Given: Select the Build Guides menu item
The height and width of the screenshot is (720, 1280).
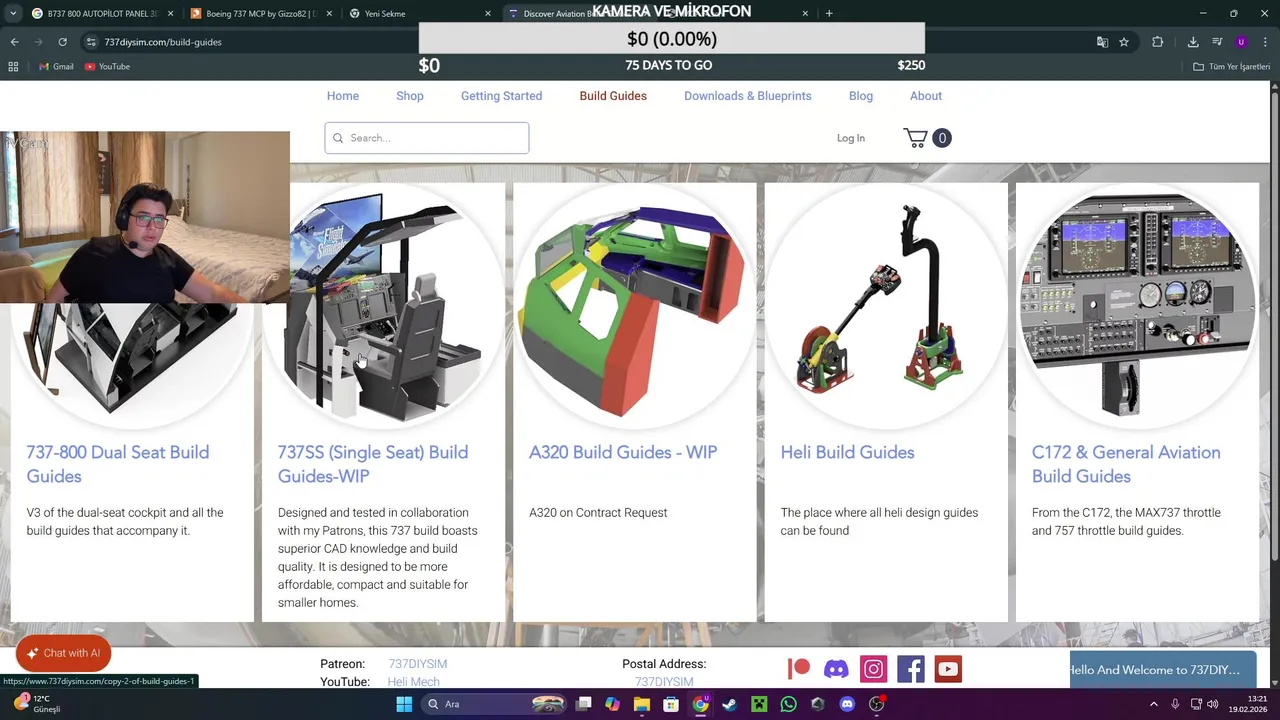Looking at the screenshot, I should point(613,96).
